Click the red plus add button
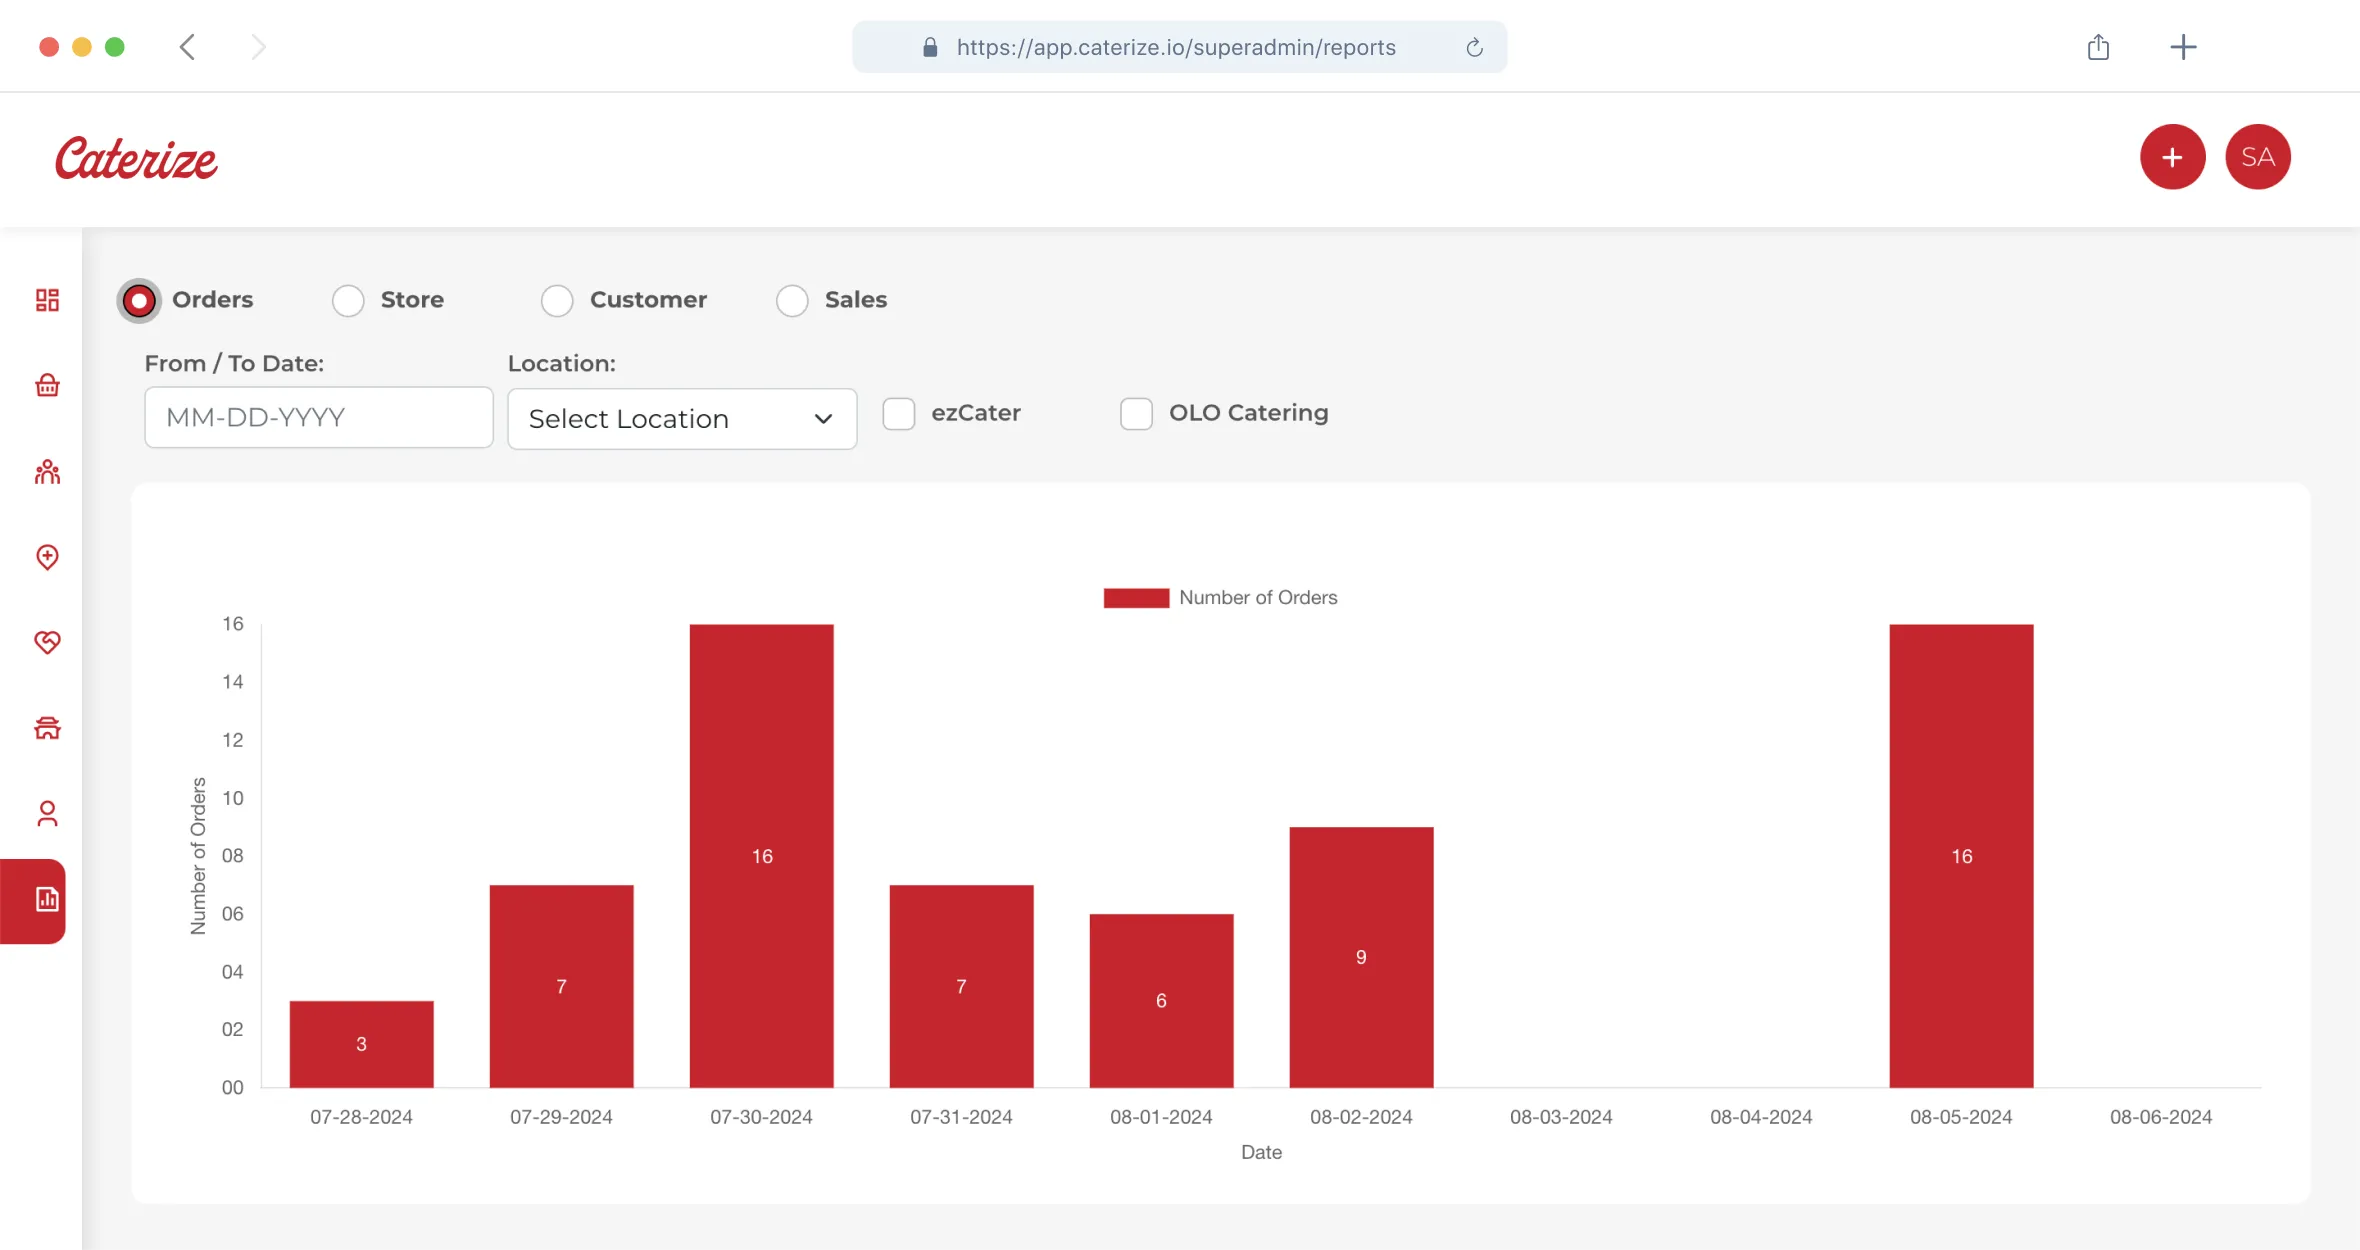Viewport: 2360px width, 1250px height. [2172, 157]
